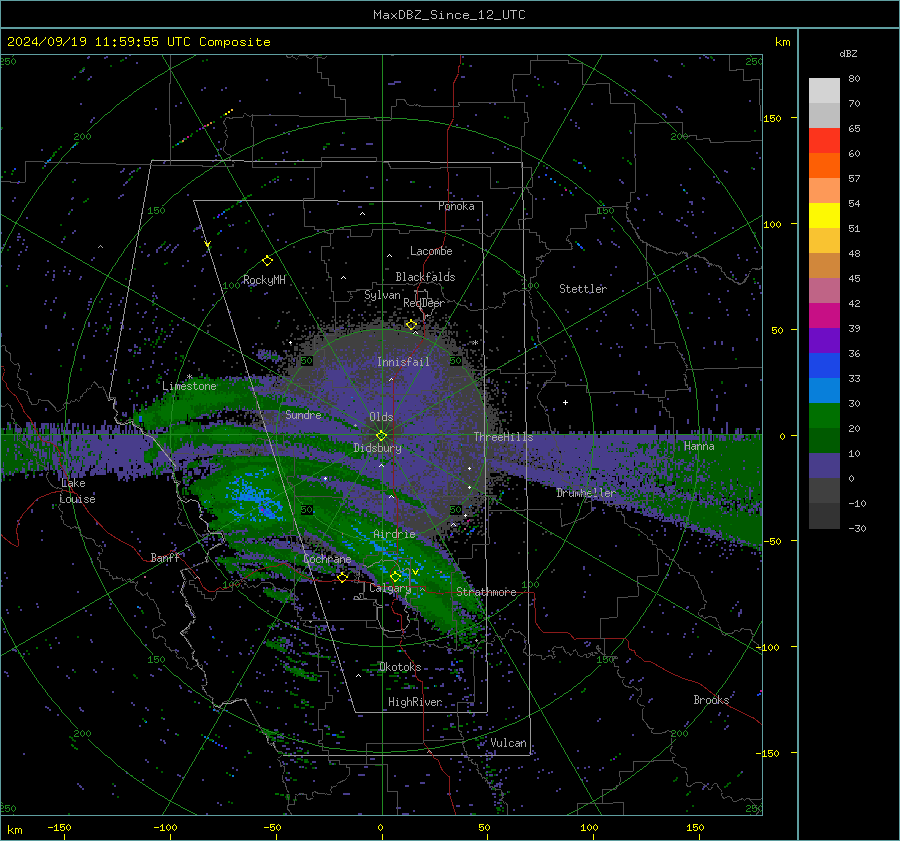Click the Cochrane town label
This screenshot has height=841, width=900.
click(327, 559)
